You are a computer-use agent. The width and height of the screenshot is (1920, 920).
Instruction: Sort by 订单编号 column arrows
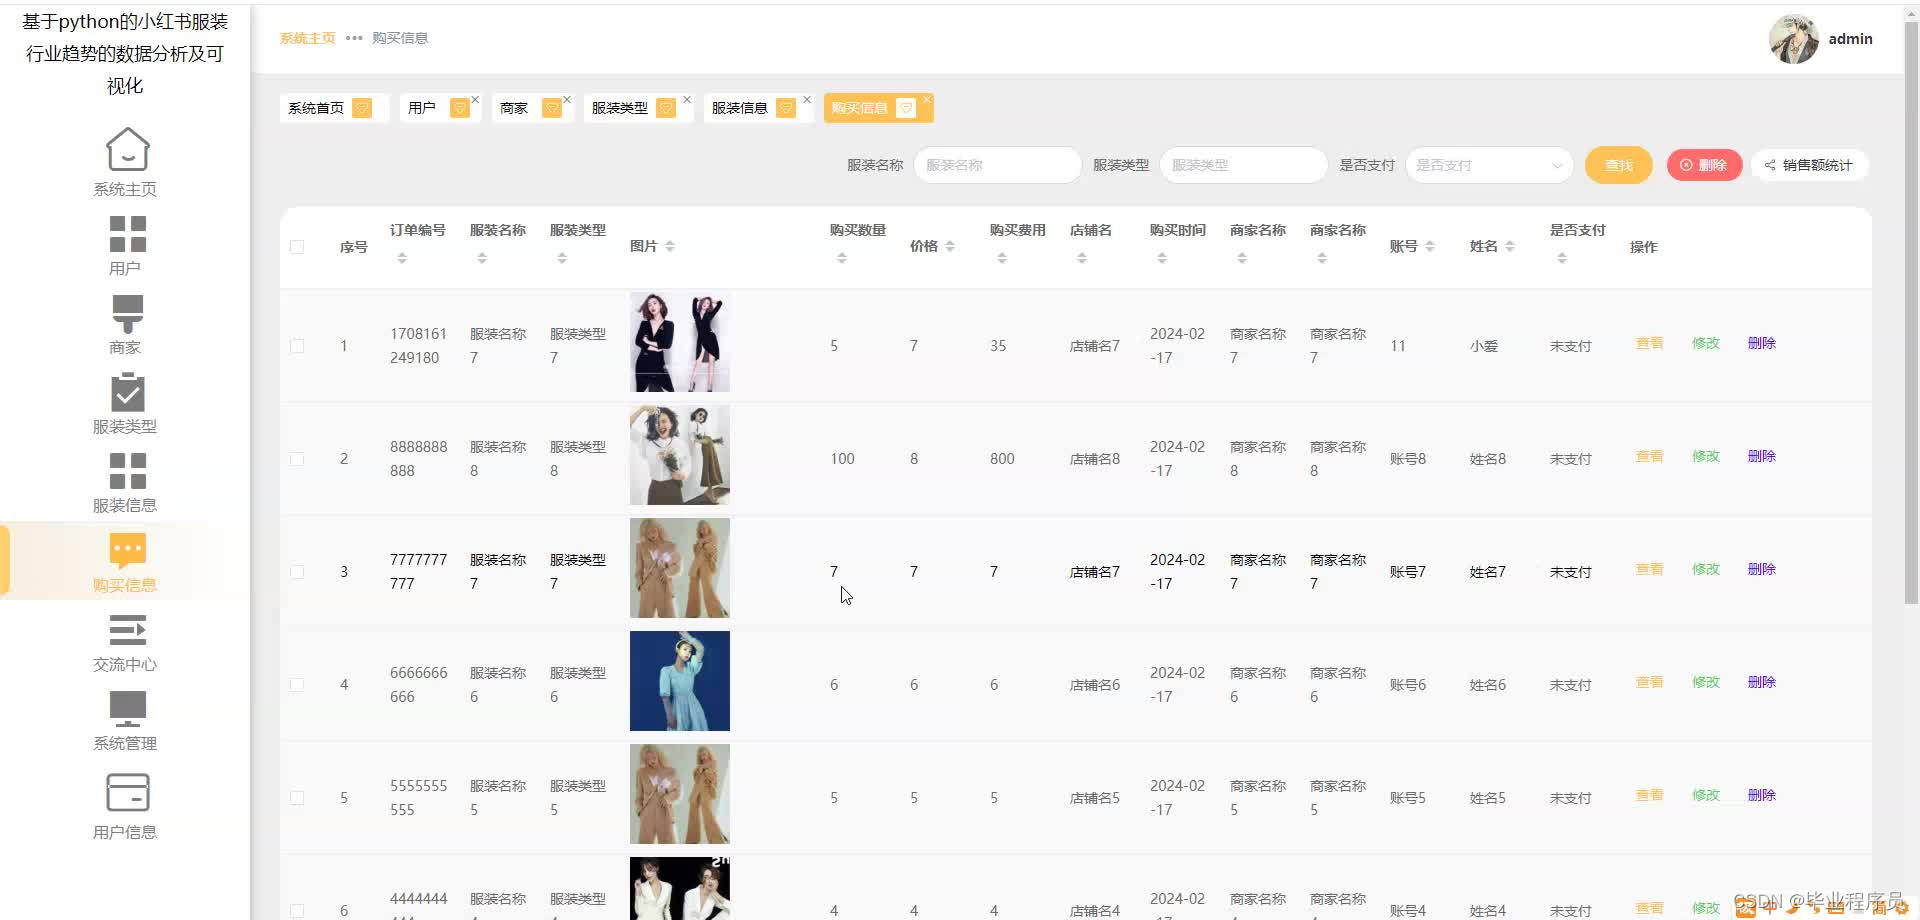pos(402,258)
